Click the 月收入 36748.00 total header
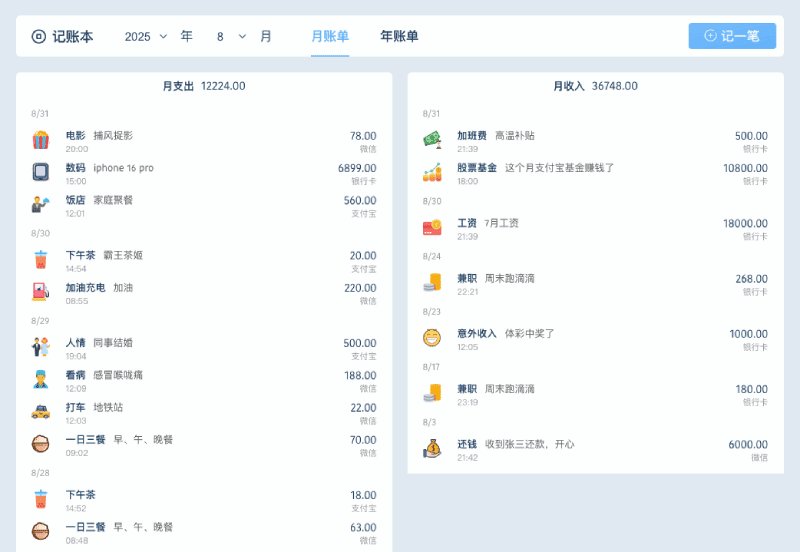Image resolution: width=800 pixels, height=552 pixels. click(x=595, y=86)
